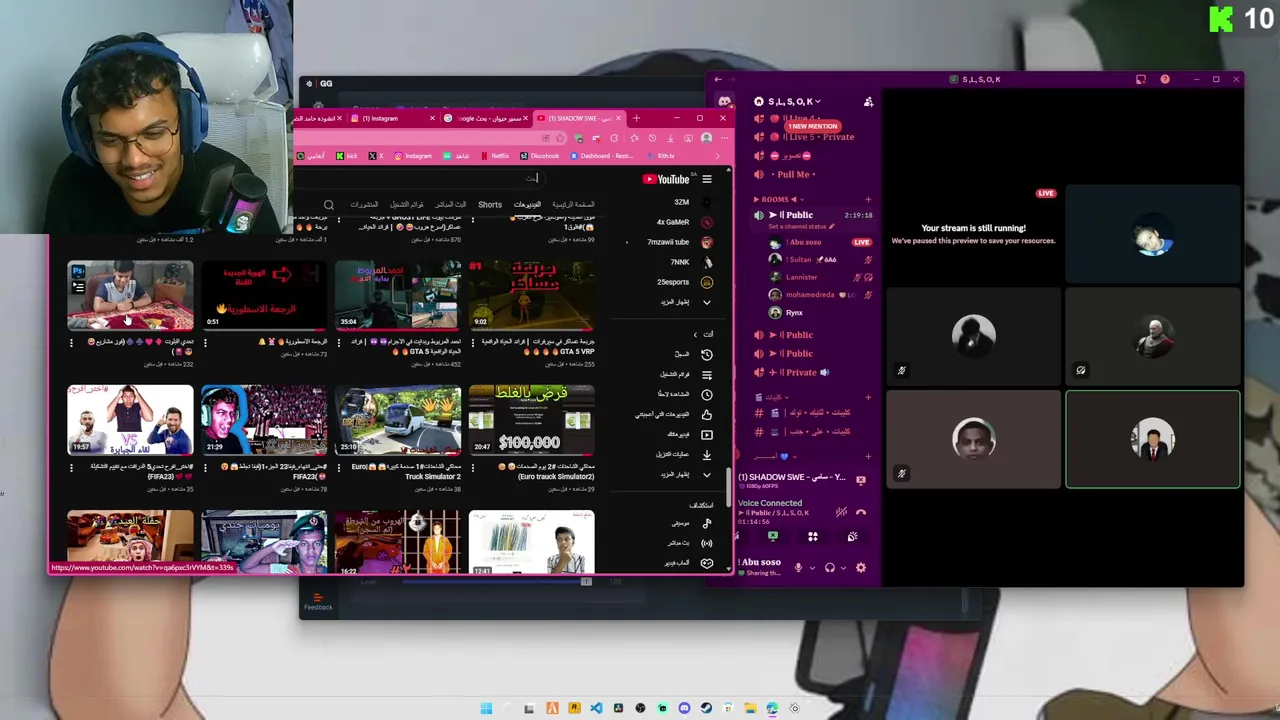This screenshot has height=720, width=1280.
Task: Open the 35:04 GTA video thumbnail
Action: pyautogui.click(x=397, y=296)
